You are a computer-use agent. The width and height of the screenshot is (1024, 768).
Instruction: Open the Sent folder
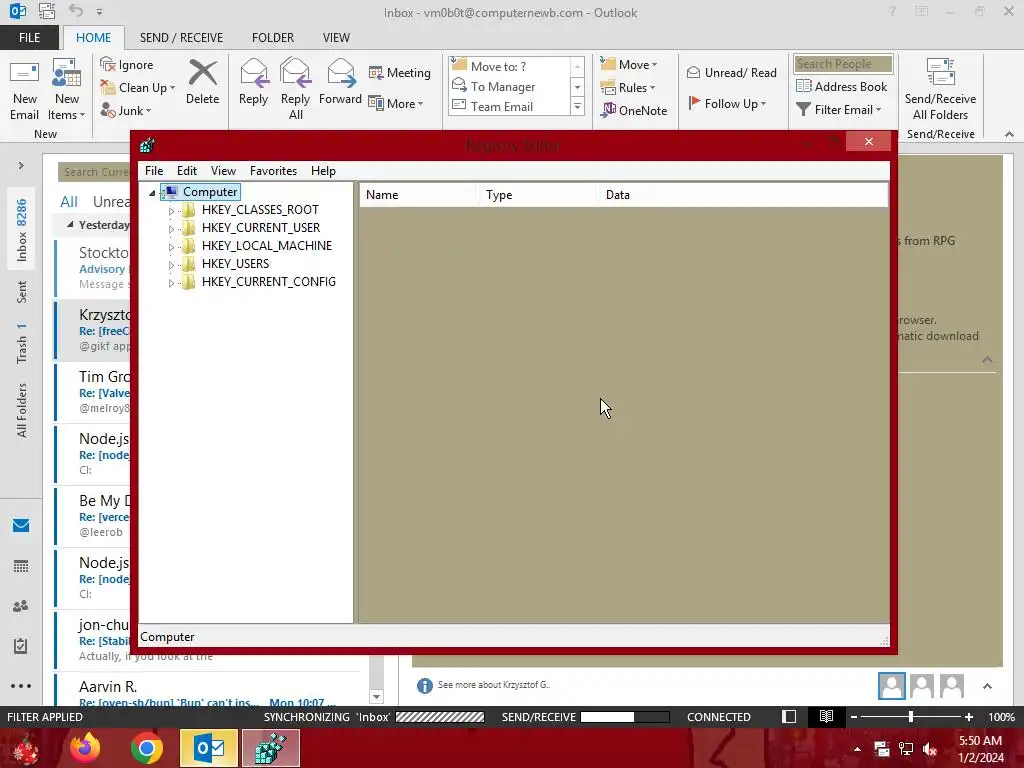(22, 292)
